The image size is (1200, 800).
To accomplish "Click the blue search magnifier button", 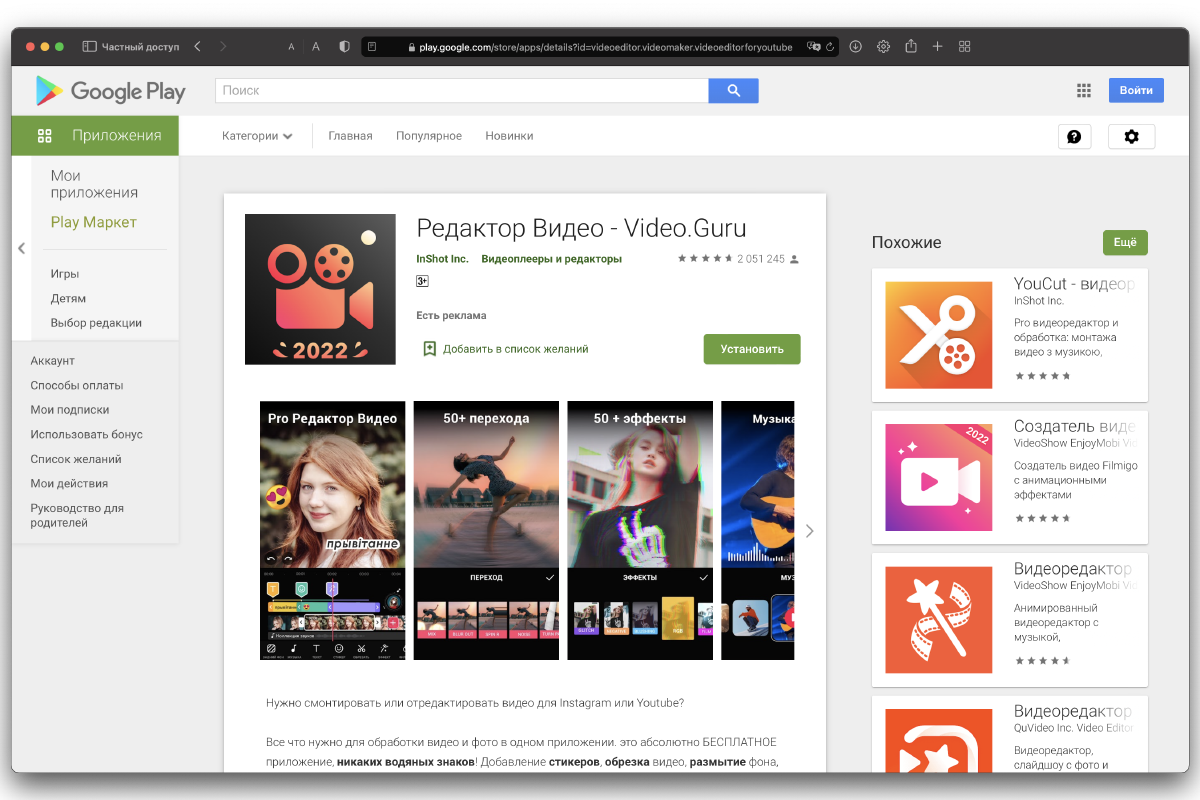I will [734, 90].
